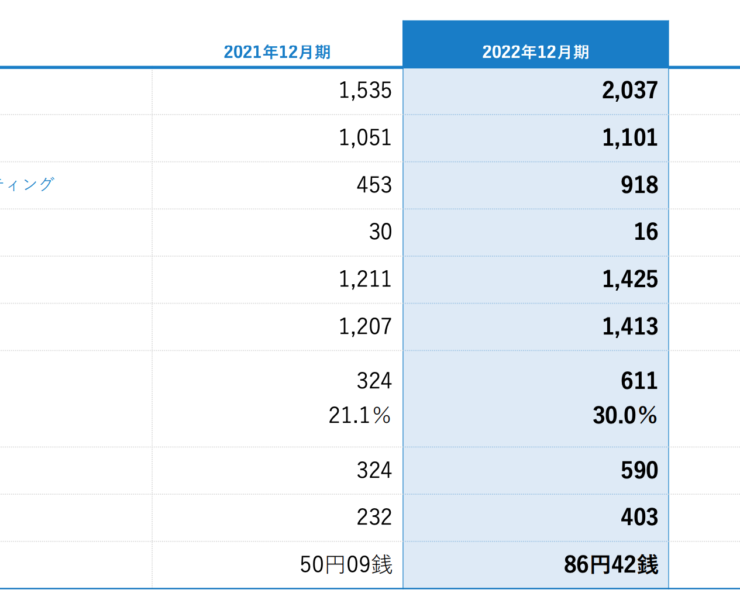Click the 2021年12月期 column header

click(x=277, y=52)
